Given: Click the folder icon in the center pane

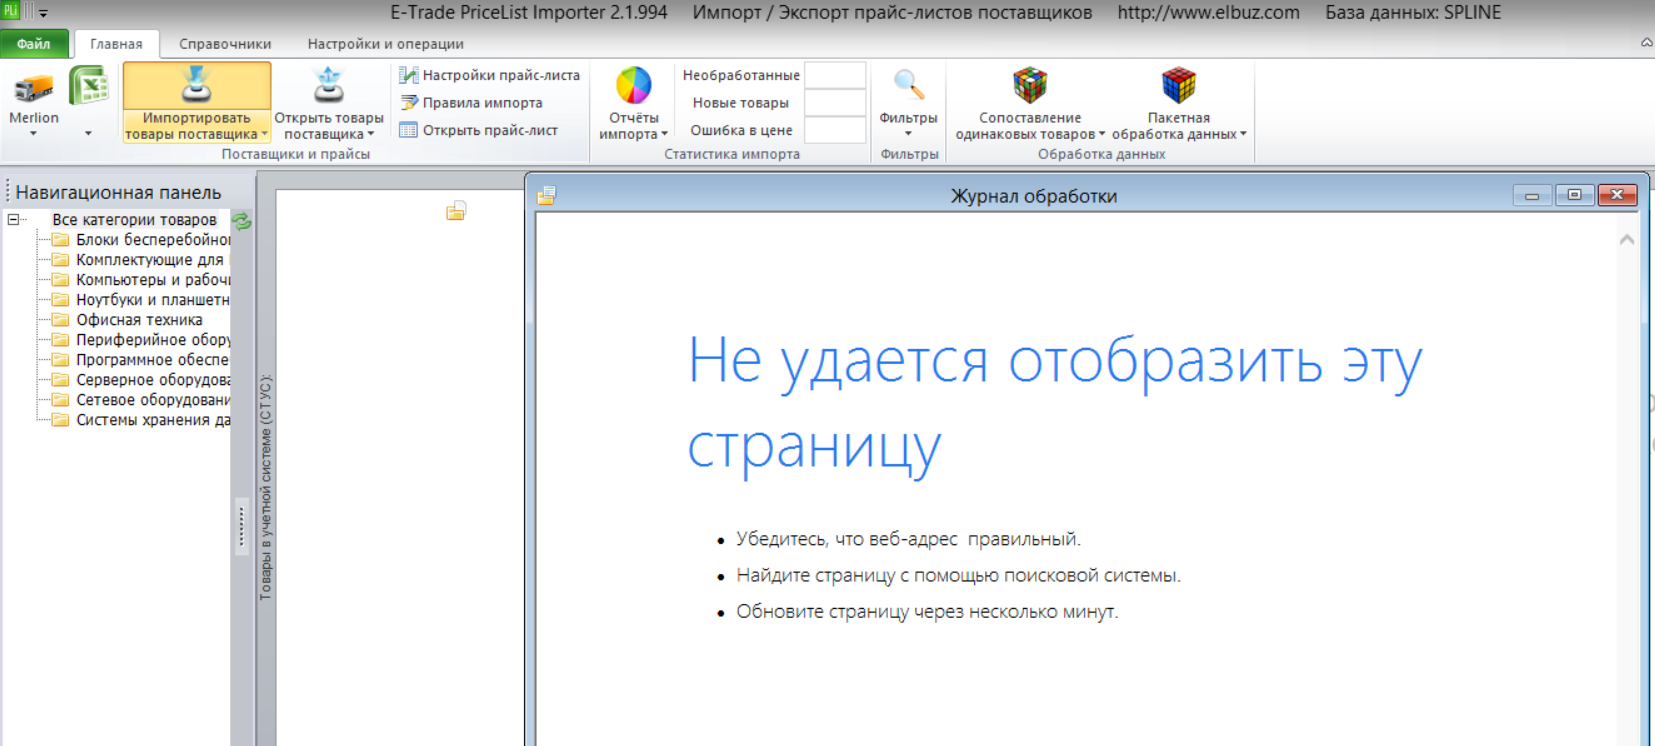Looking at the screenshot, I should pos(456,211).
